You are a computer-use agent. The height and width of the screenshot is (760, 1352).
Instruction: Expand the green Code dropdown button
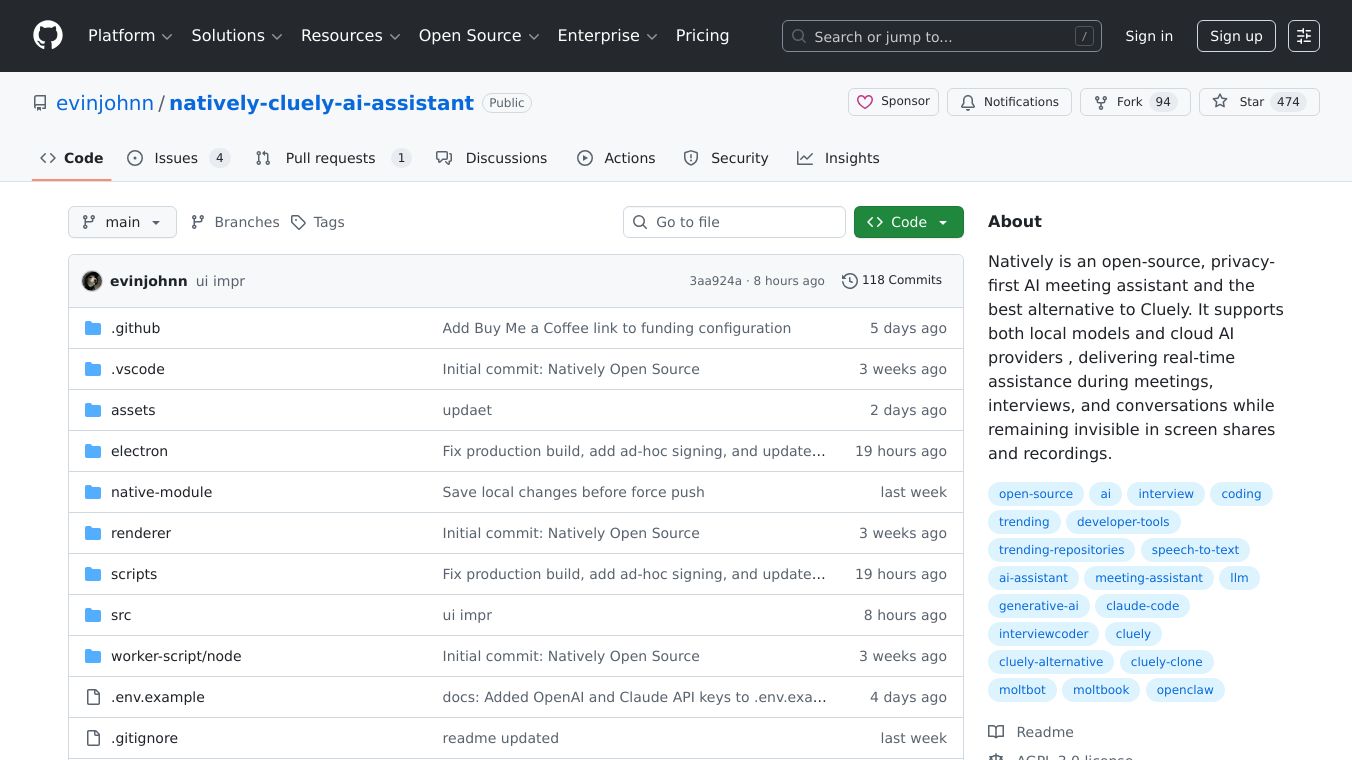(x=908, y=222)
